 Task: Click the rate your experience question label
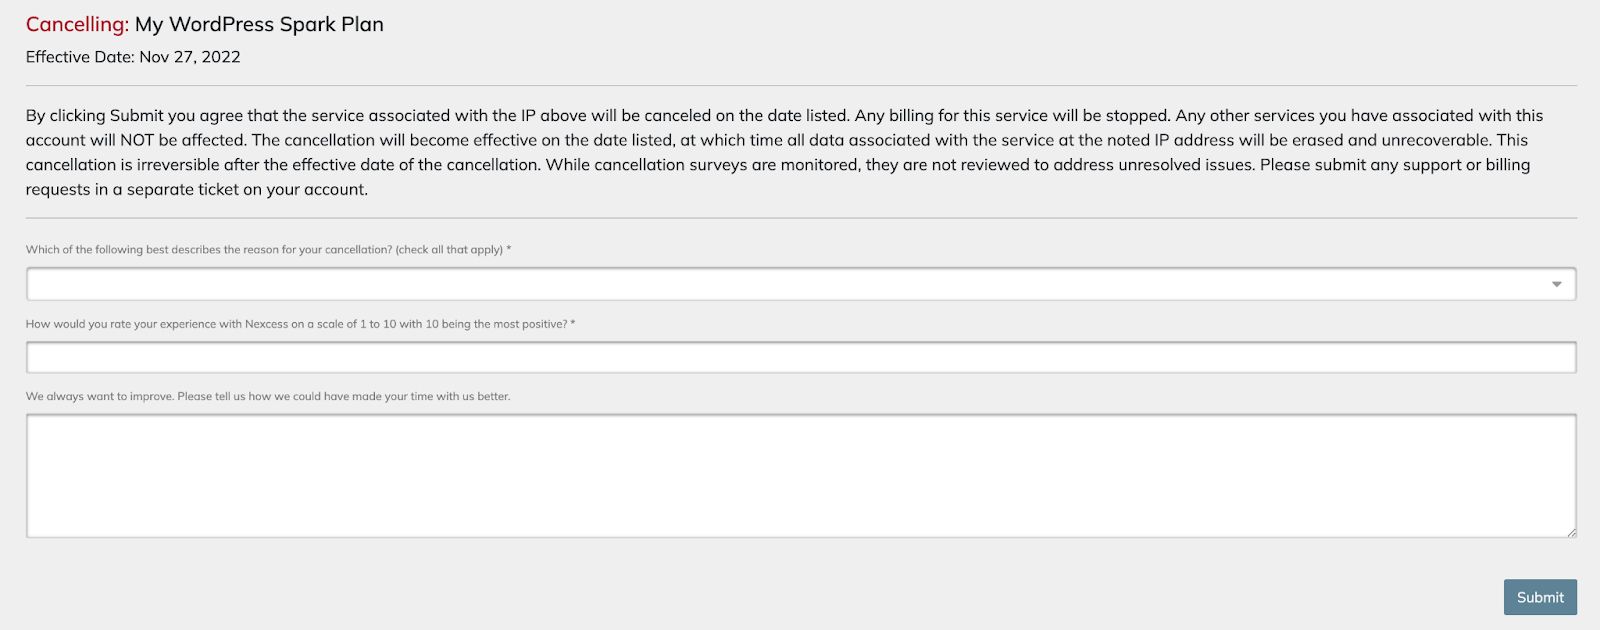(x=296, y=324)
